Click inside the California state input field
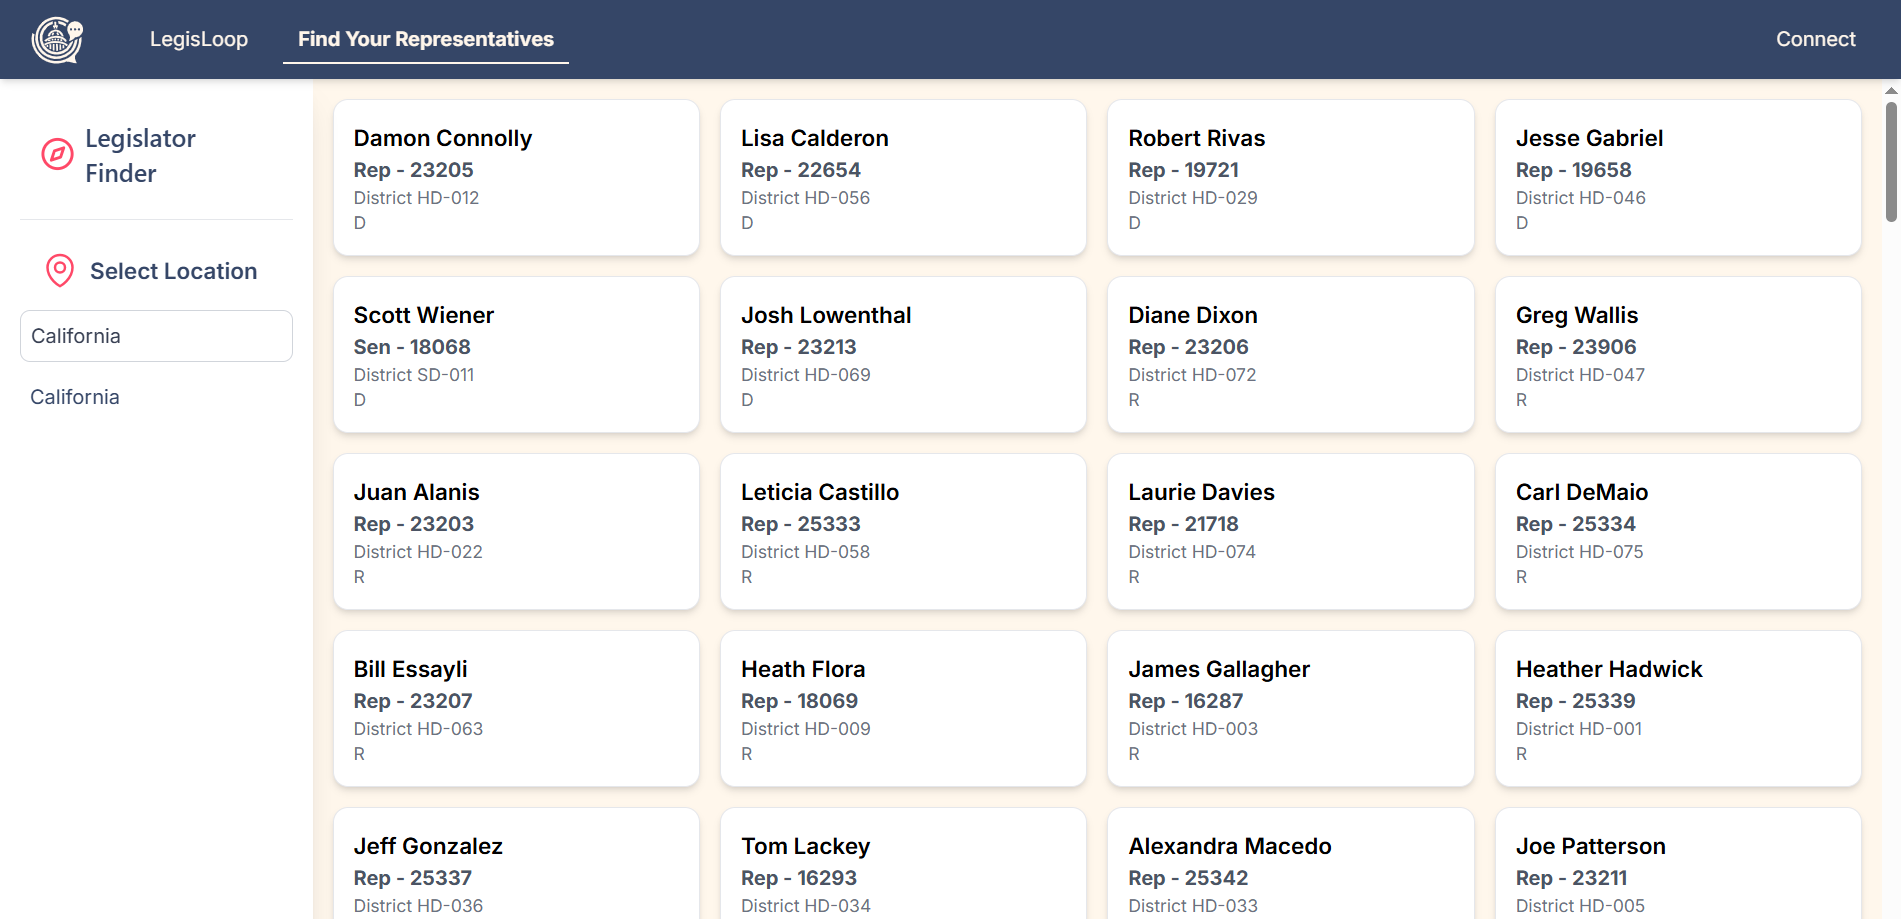Viewport: 1901px width, 919px height. point(156,335)
